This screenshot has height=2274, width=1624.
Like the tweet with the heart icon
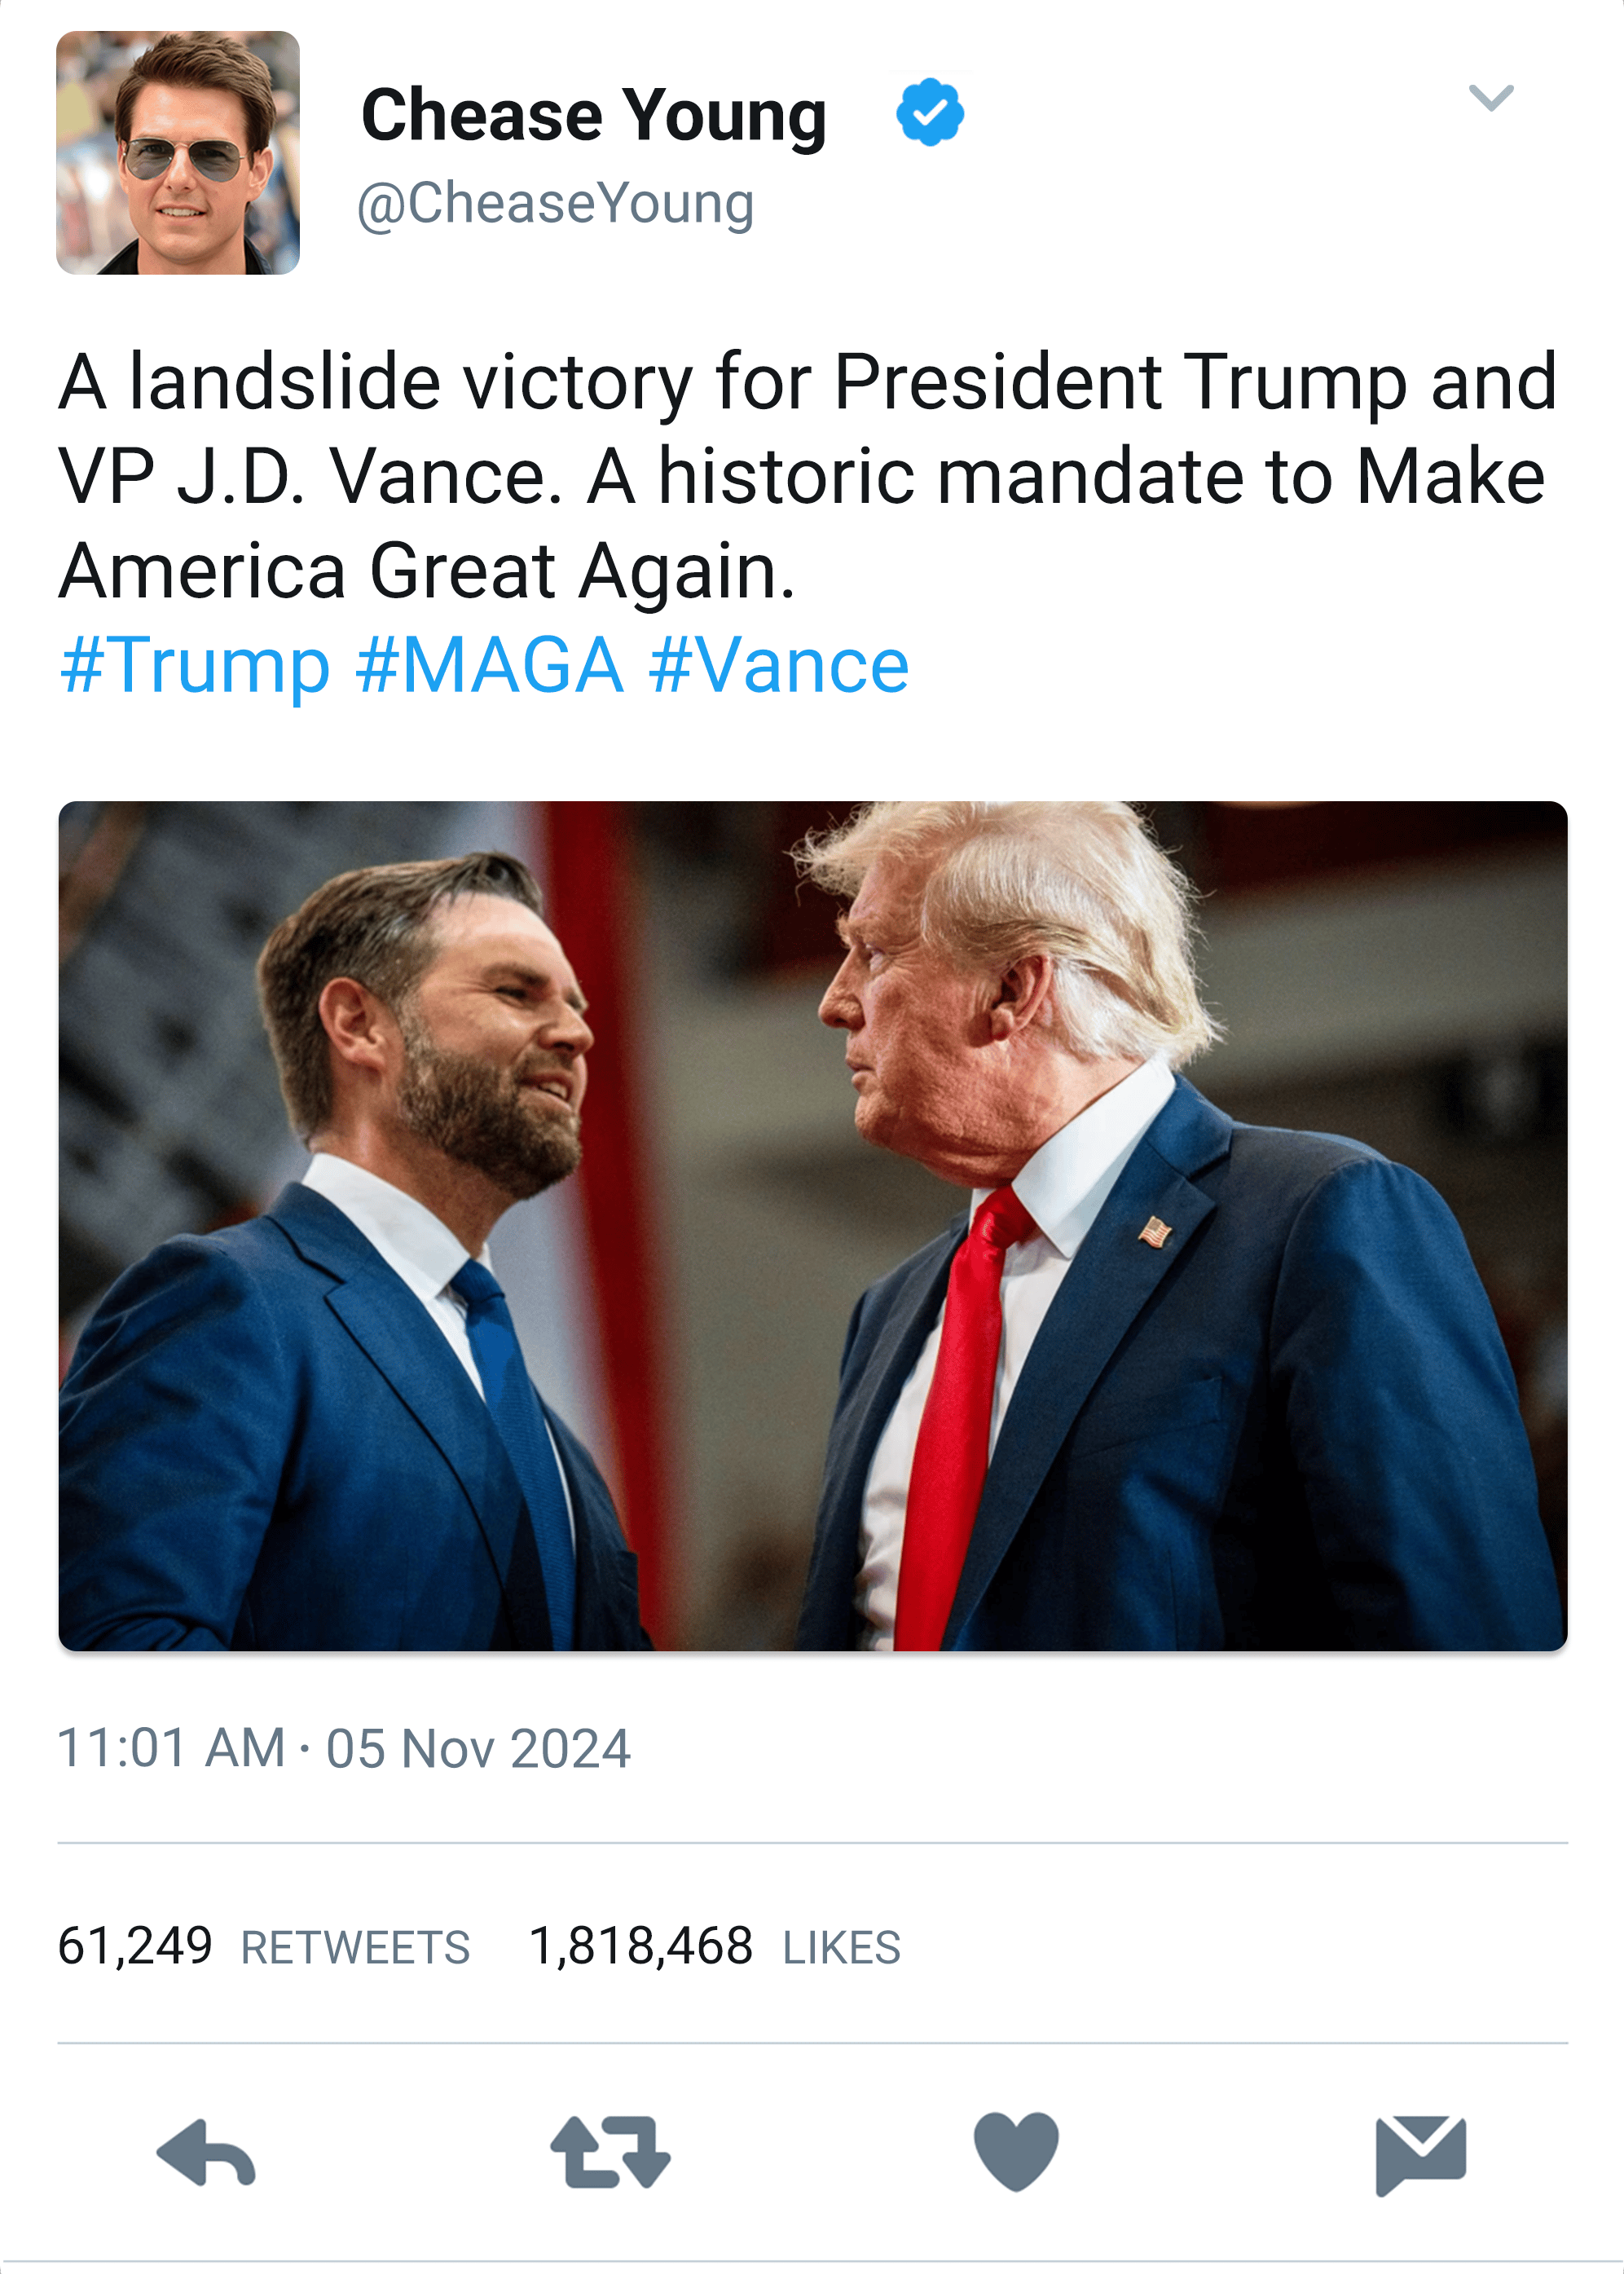point(1016,2151)
